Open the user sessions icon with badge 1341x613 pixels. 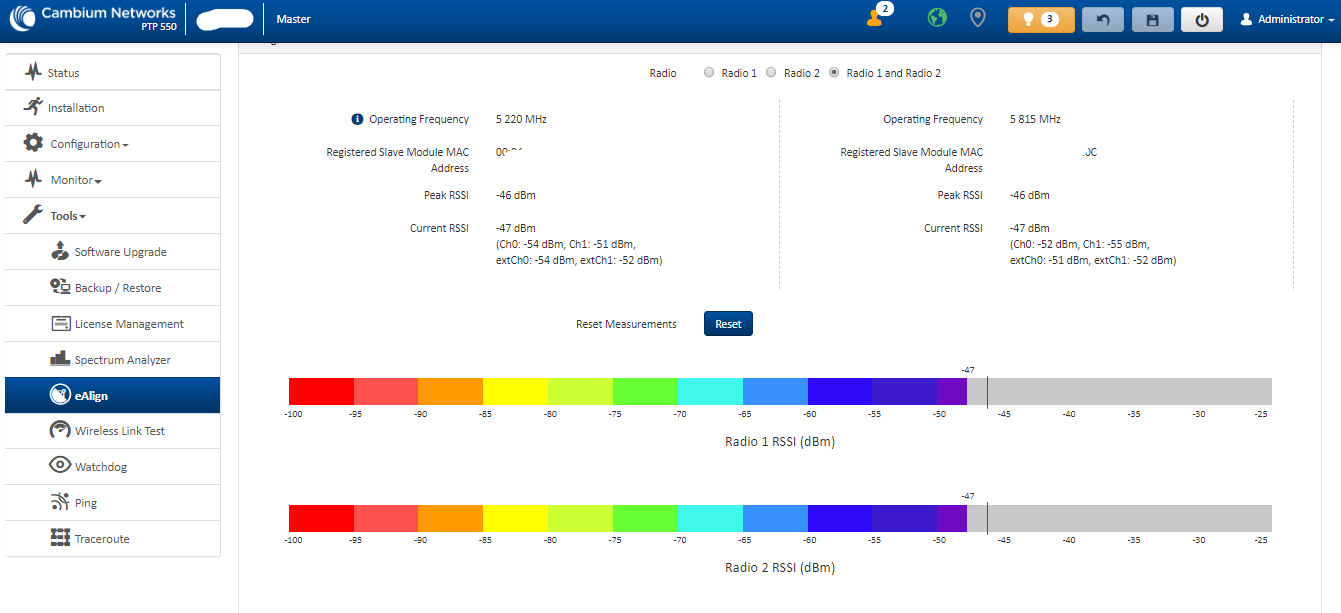click(x=875, y=18)
